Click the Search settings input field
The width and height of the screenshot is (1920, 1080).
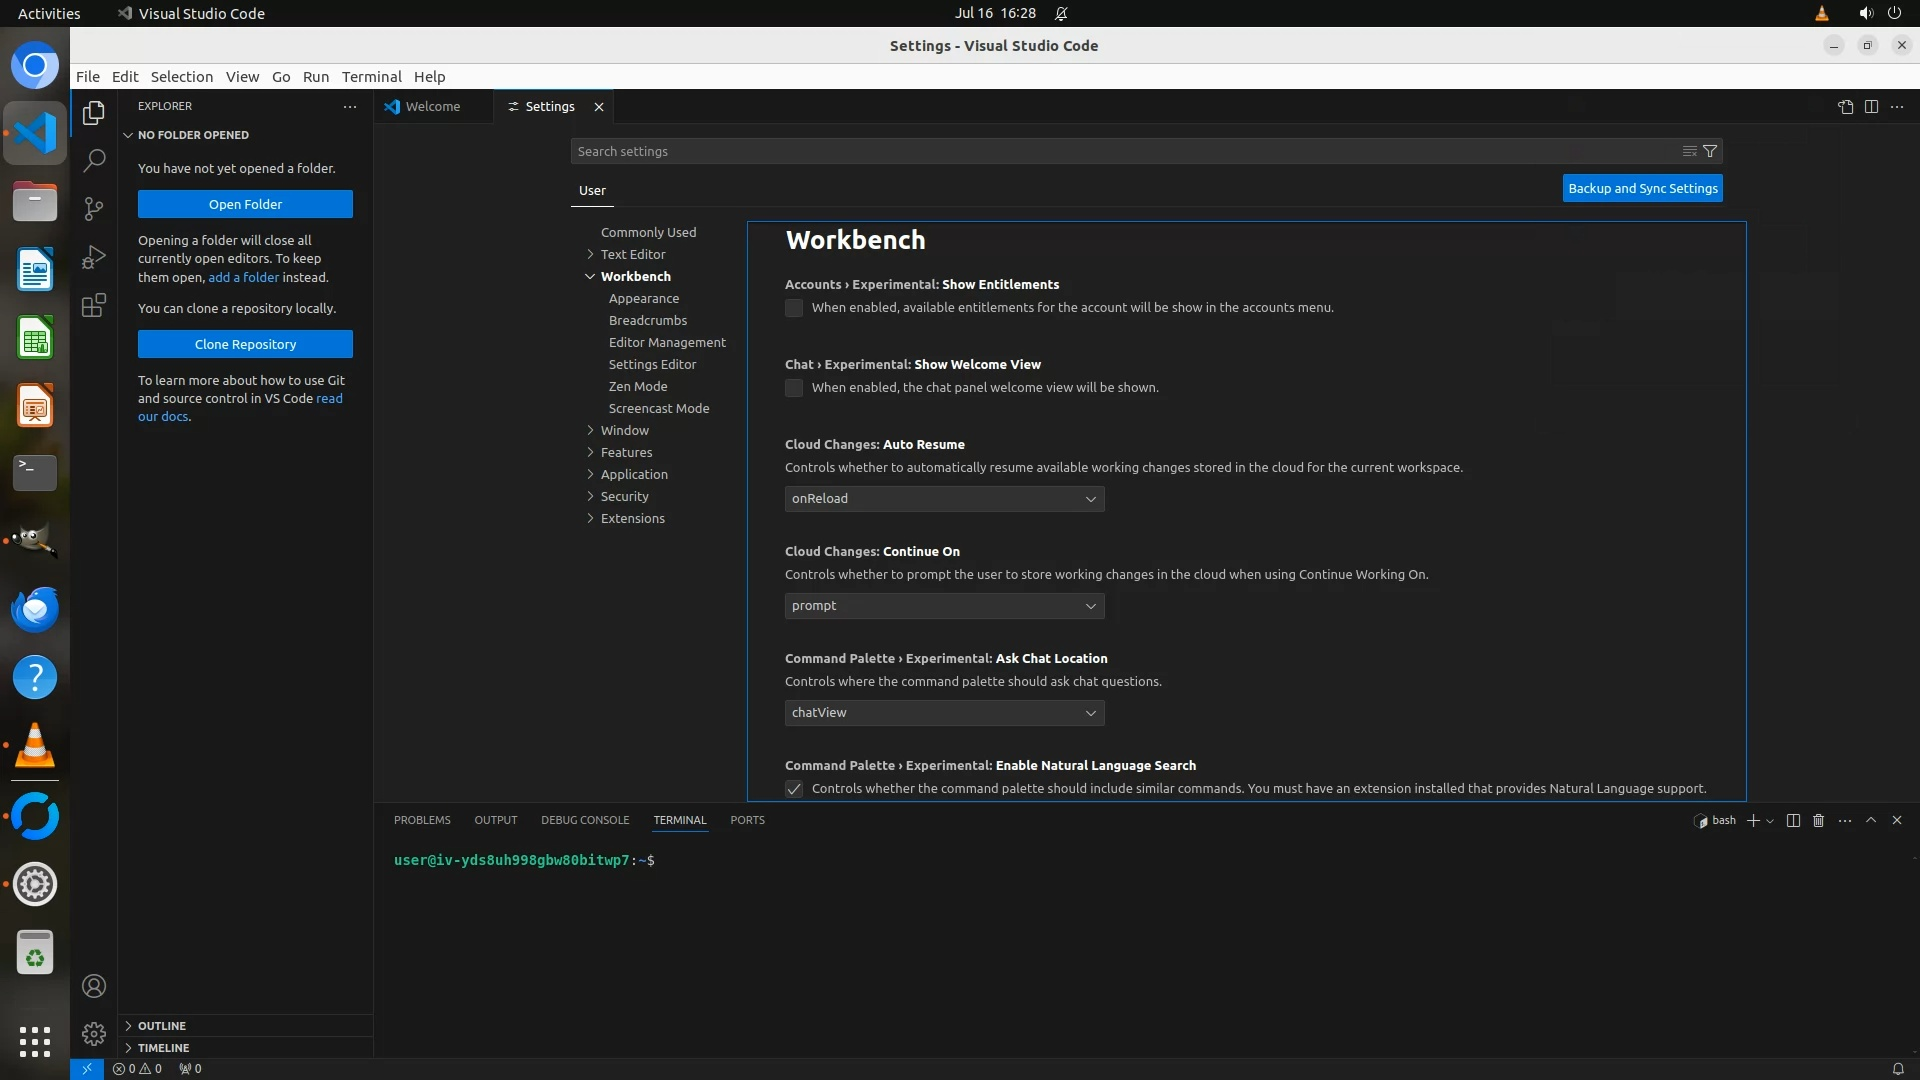[x=1120, y=151]
